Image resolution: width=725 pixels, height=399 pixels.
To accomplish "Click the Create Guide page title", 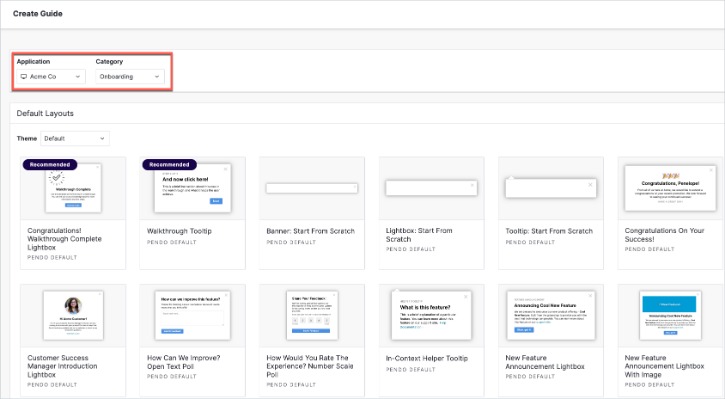I will [37, 13].
